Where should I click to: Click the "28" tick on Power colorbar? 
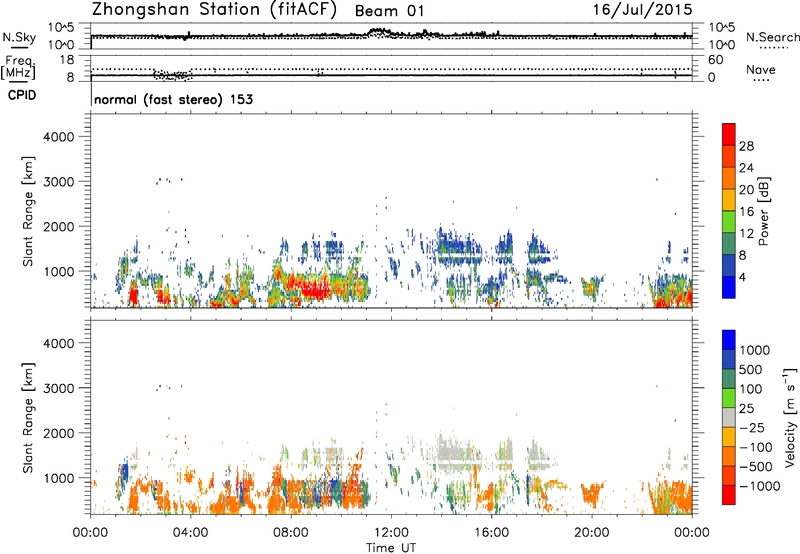(x=746, y=146)
